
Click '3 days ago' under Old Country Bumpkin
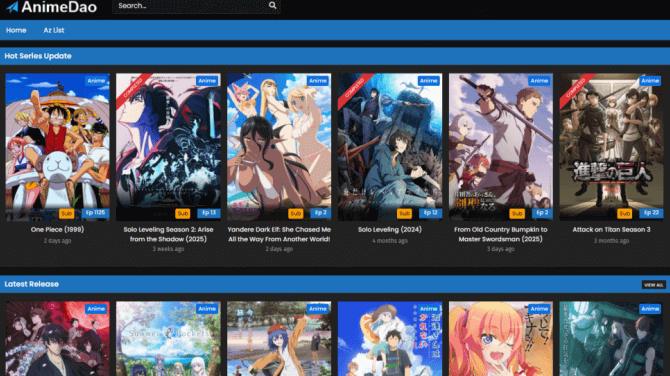[x=501, y=249]
